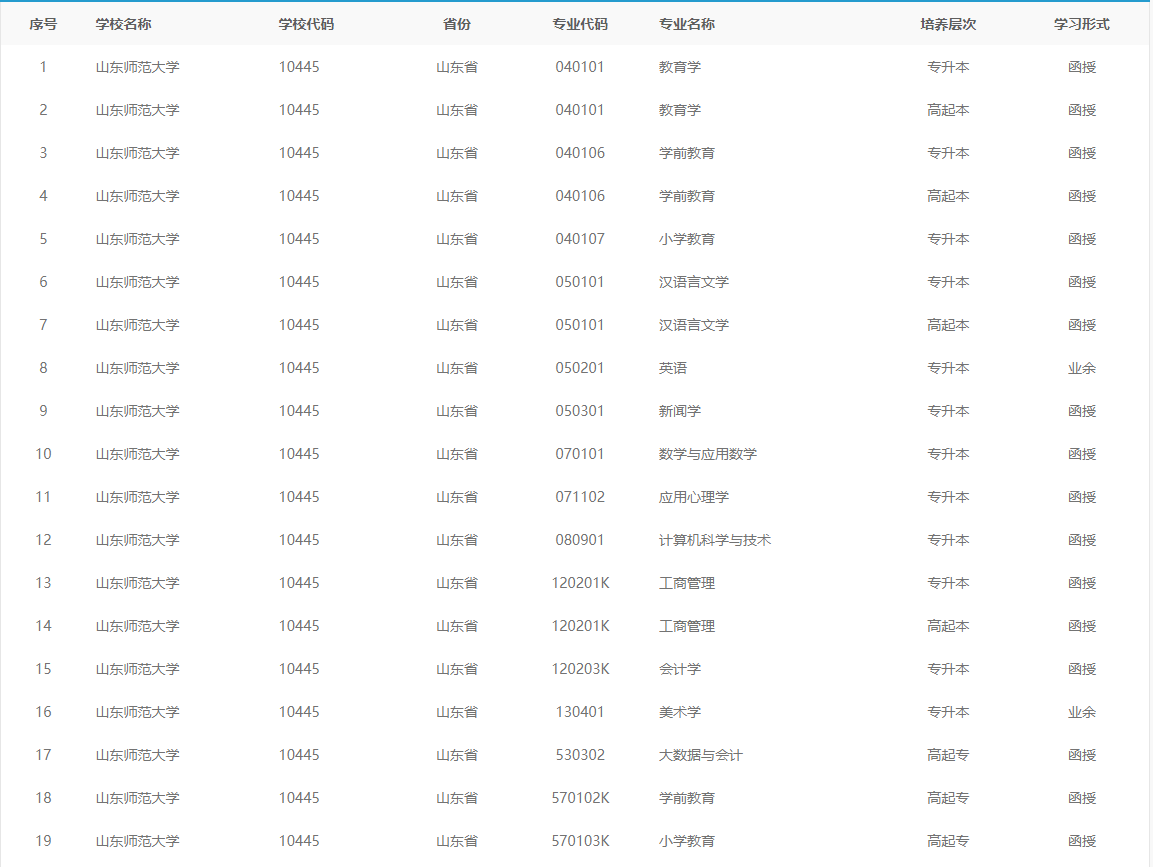Select the 美术学 major cell

coord(680,713)
